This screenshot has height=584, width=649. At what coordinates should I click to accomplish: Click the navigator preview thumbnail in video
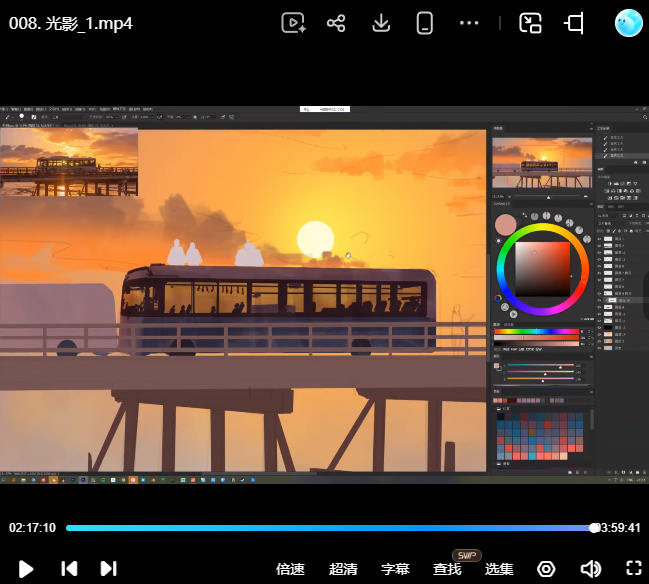coord(542,163)
